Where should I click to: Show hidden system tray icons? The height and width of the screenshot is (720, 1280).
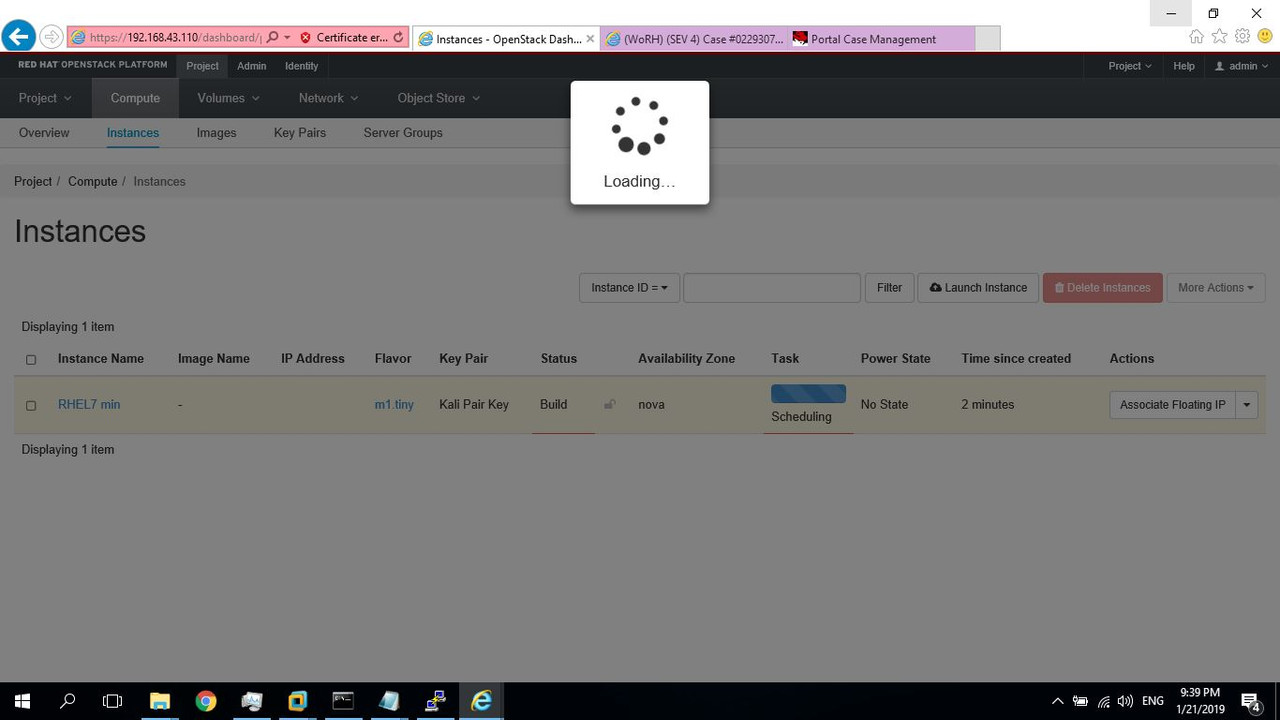click(1057, 701)
